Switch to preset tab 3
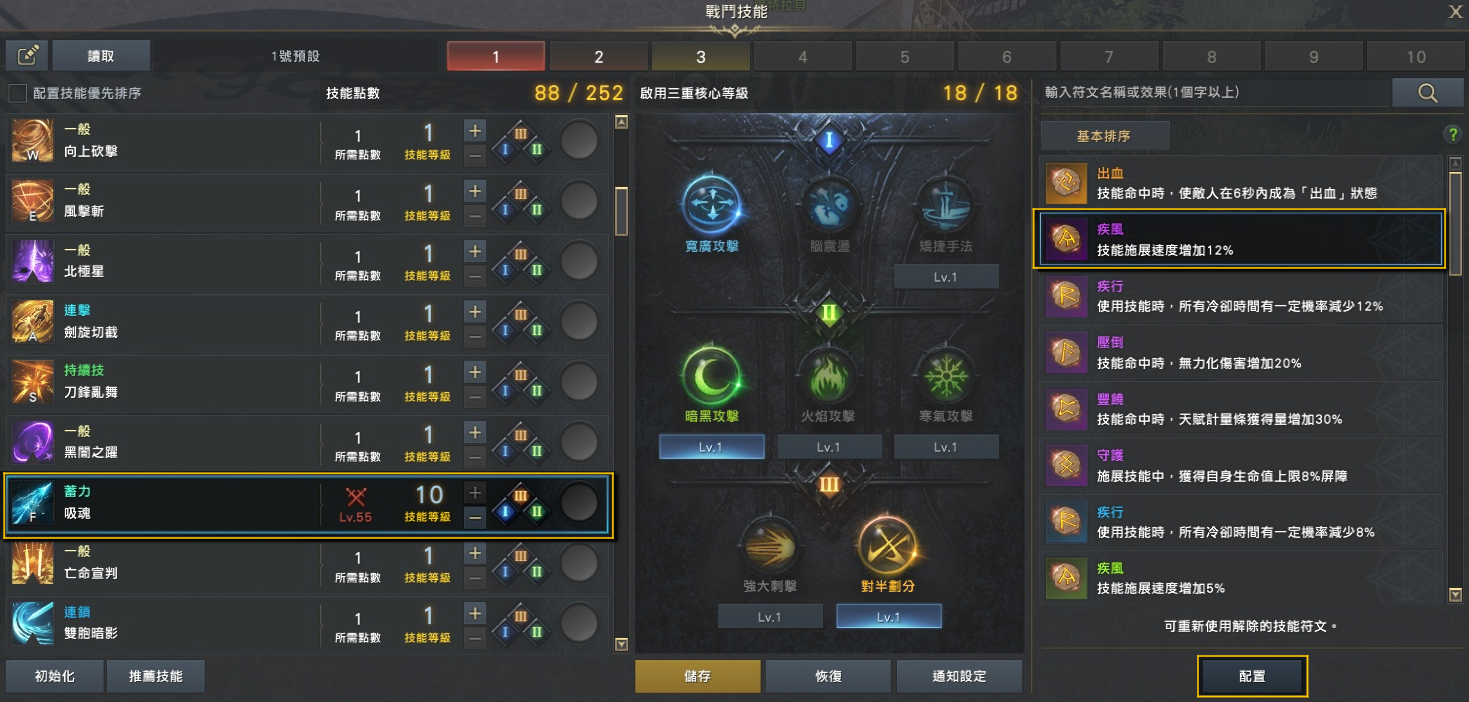This screenshot has width=1469, height=702. (700, 57)
